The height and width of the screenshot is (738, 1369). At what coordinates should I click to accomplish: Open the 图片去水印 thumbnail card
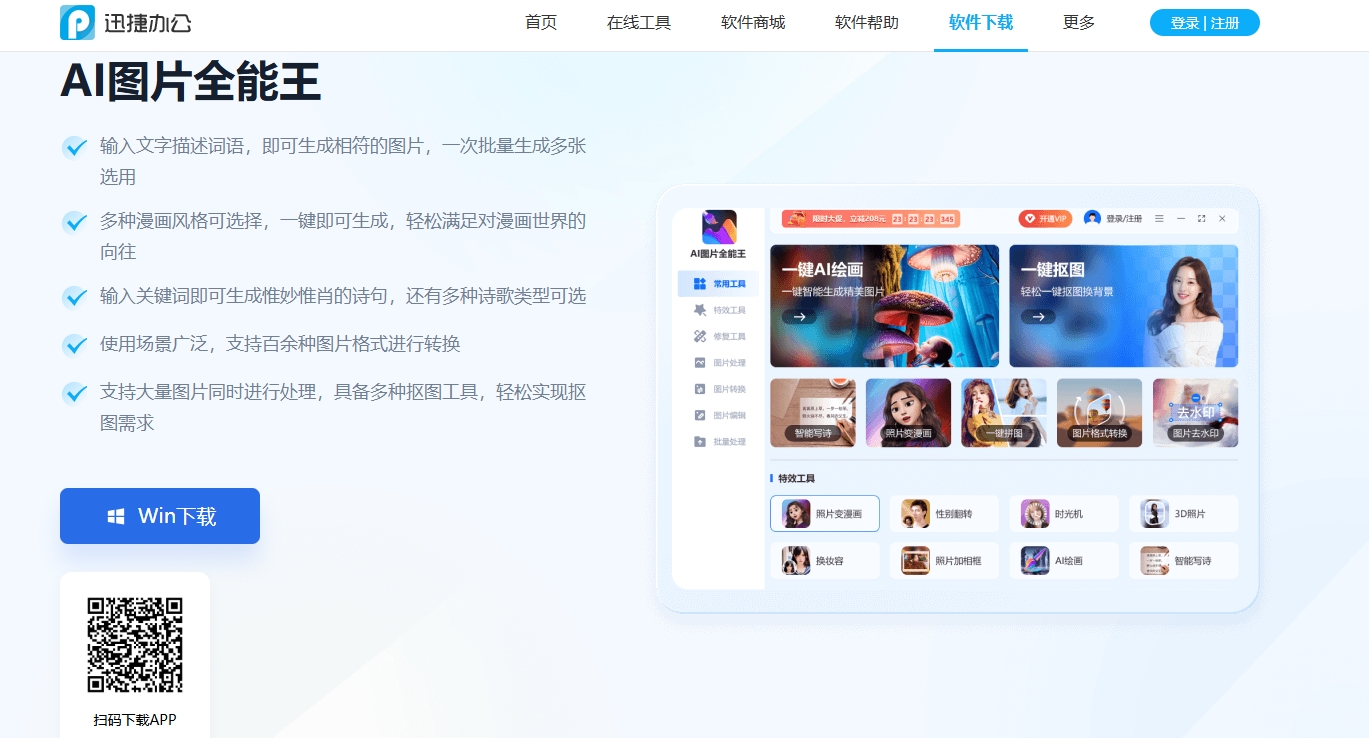pyautogui.click(x=1195, y=412)
